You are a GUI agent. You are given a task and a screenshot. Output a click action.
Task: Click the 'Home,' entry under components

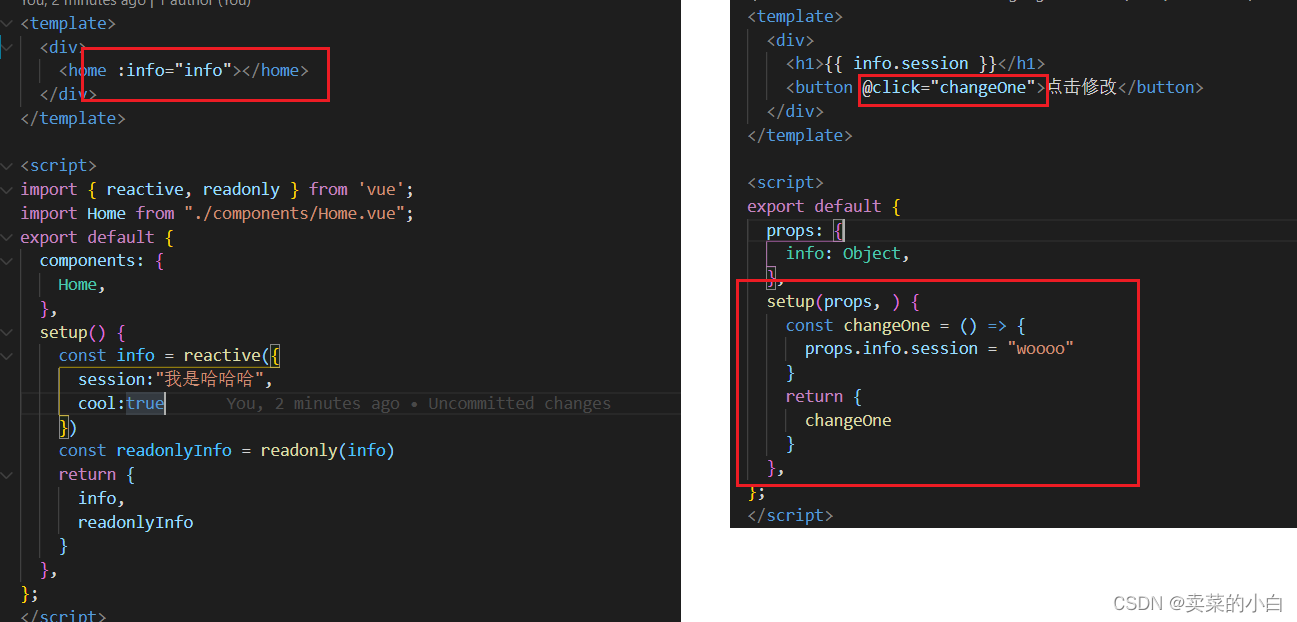82,285
